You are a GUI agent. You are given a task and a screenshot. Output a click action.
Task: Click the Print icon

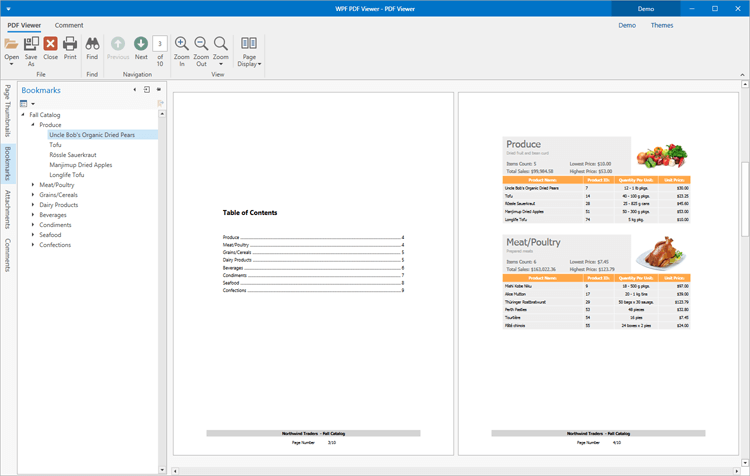coord(70,45)
